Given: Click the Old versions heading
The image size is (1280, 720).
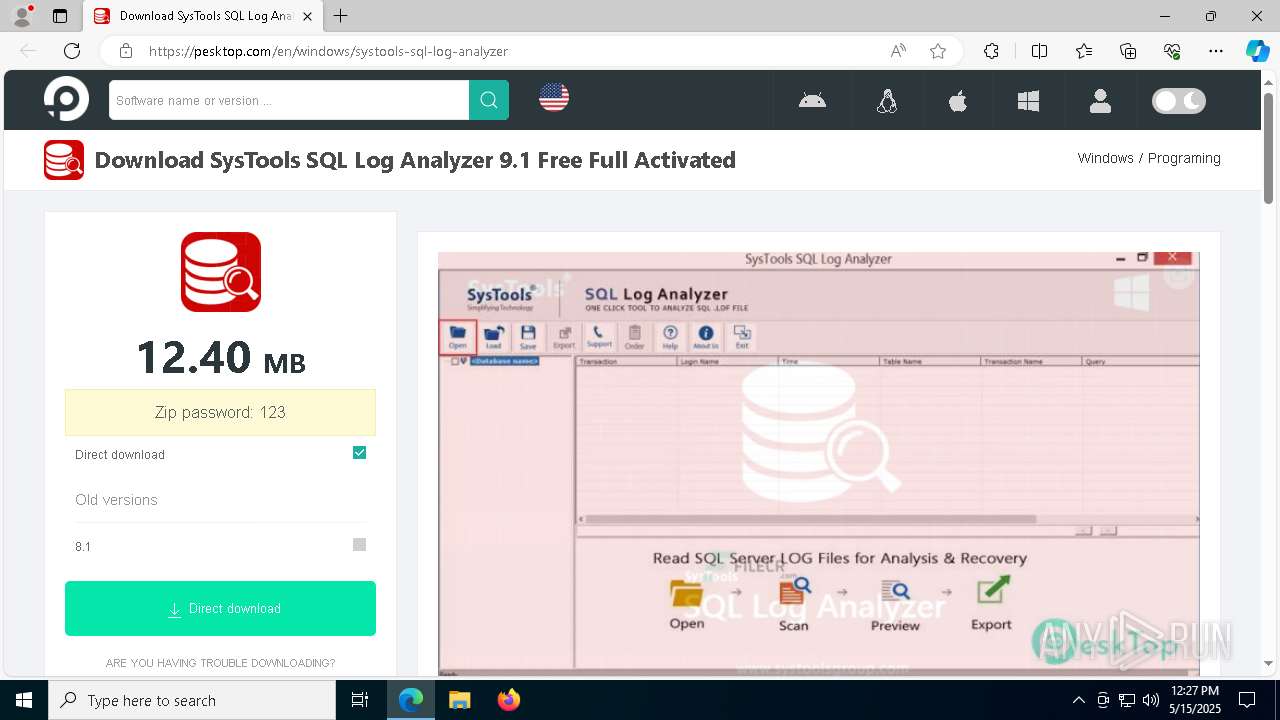Looking at the screenshot, I should [x=116, y=500].
